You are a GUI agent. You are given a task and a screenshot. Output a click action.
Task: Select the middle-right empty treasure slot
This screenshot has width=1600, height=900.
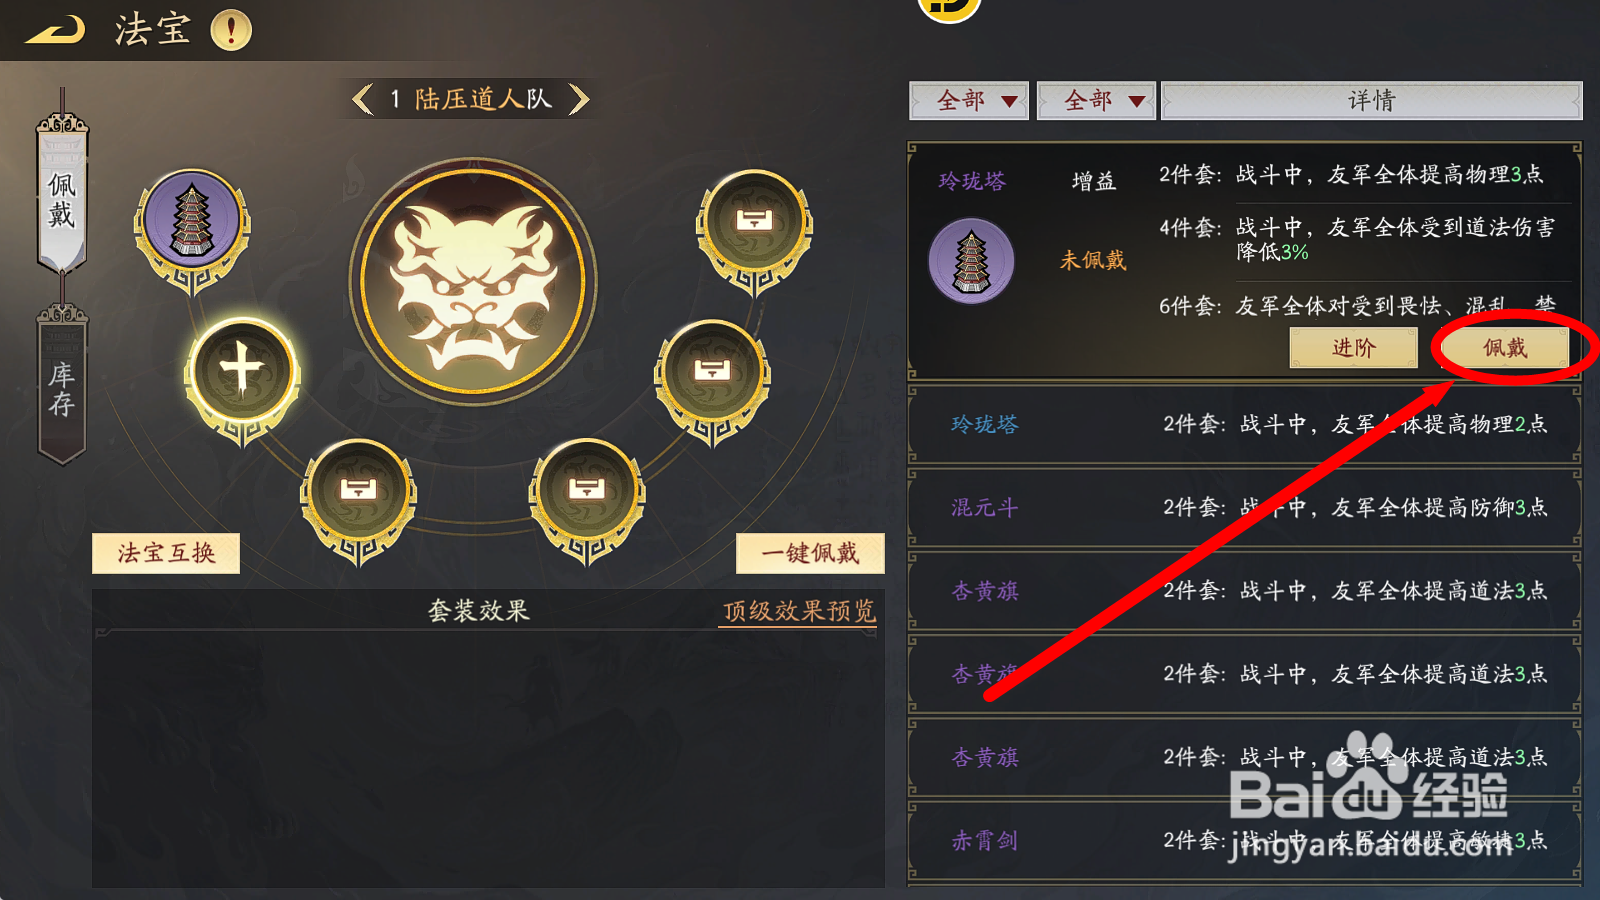712,378
